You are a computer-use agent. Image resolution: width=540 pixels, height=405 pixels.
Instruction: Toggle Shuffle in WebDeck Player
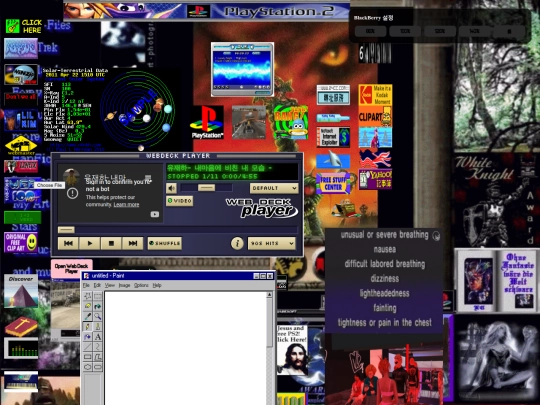click(165, 243)
